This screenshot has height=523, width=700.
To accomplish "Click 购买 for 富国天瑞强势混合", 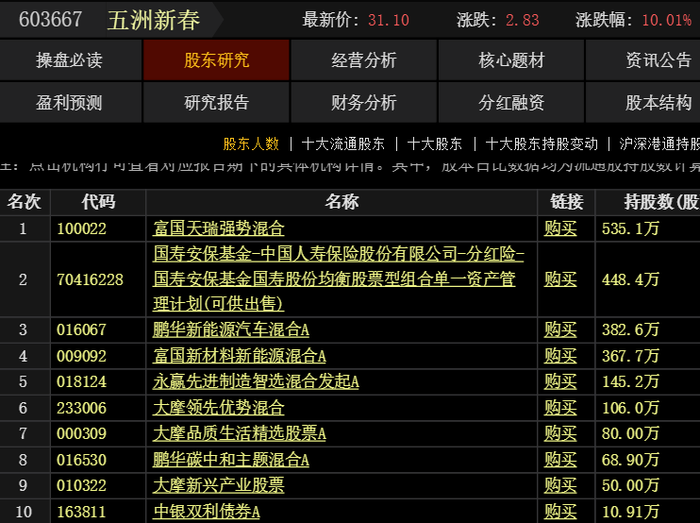I will 560,228.
